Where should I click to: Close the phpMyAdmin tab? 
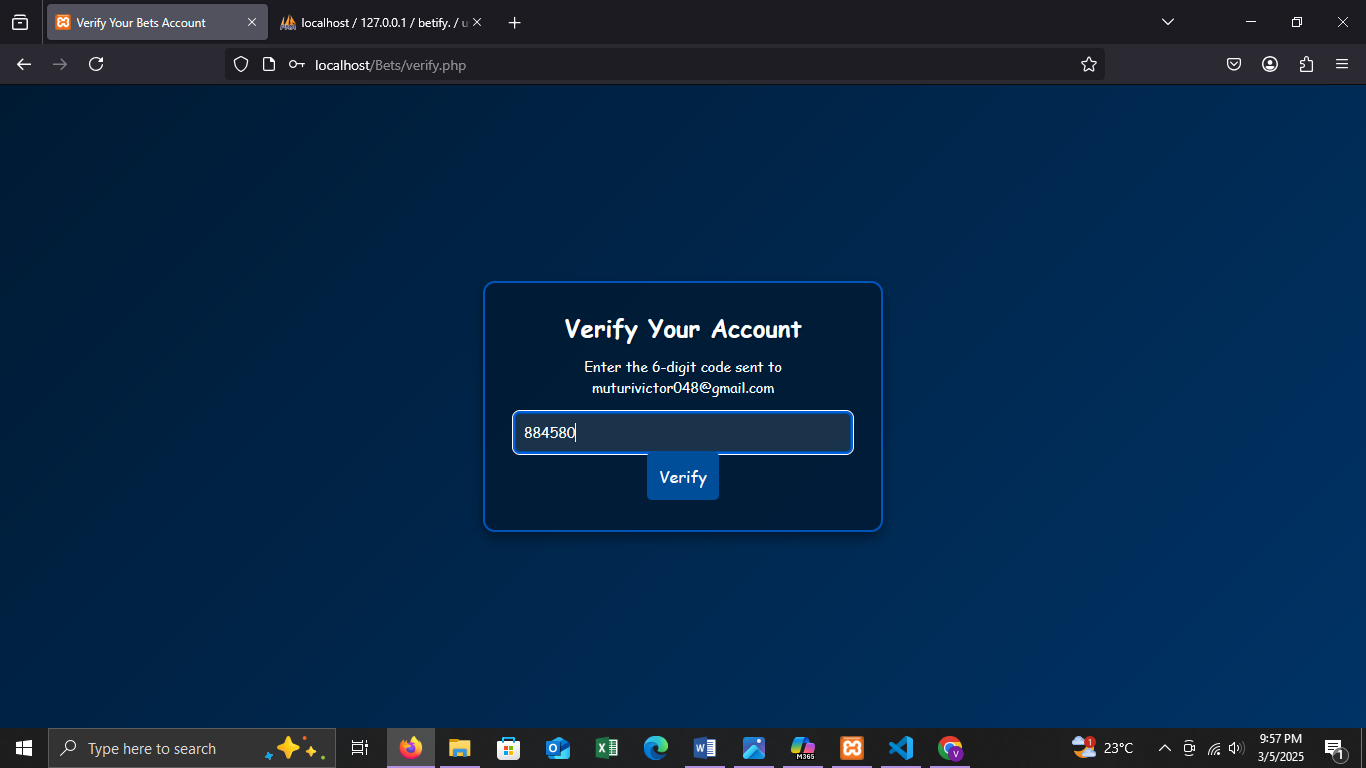pyautogui.click(x=477, y=22)
